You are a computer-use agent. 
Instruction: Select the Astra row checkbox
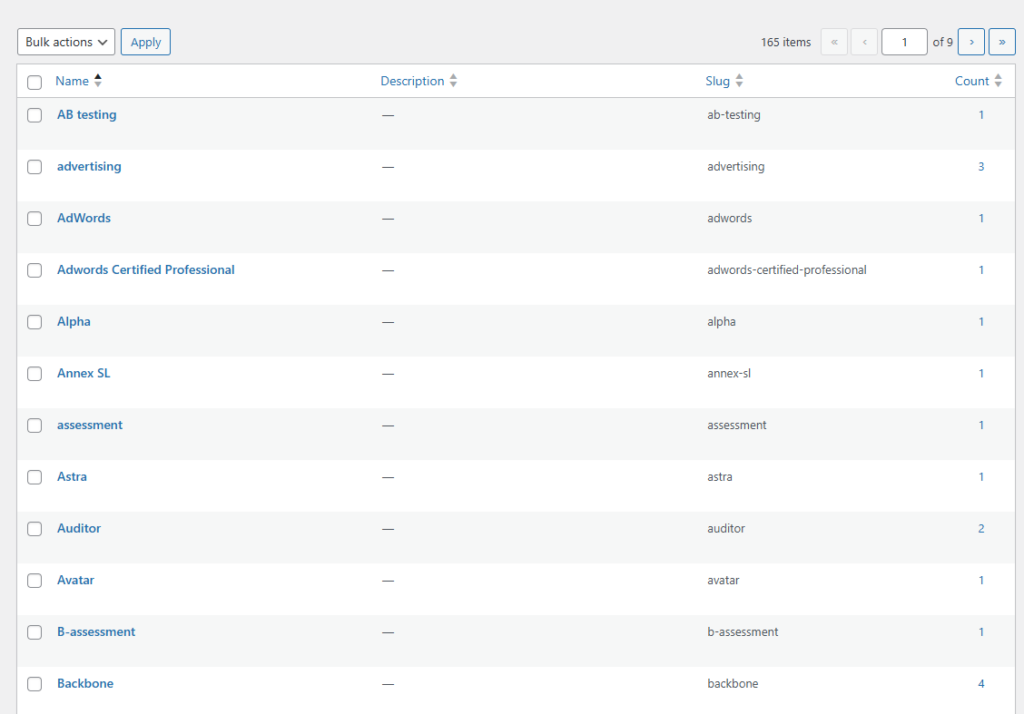click(34, 476)
